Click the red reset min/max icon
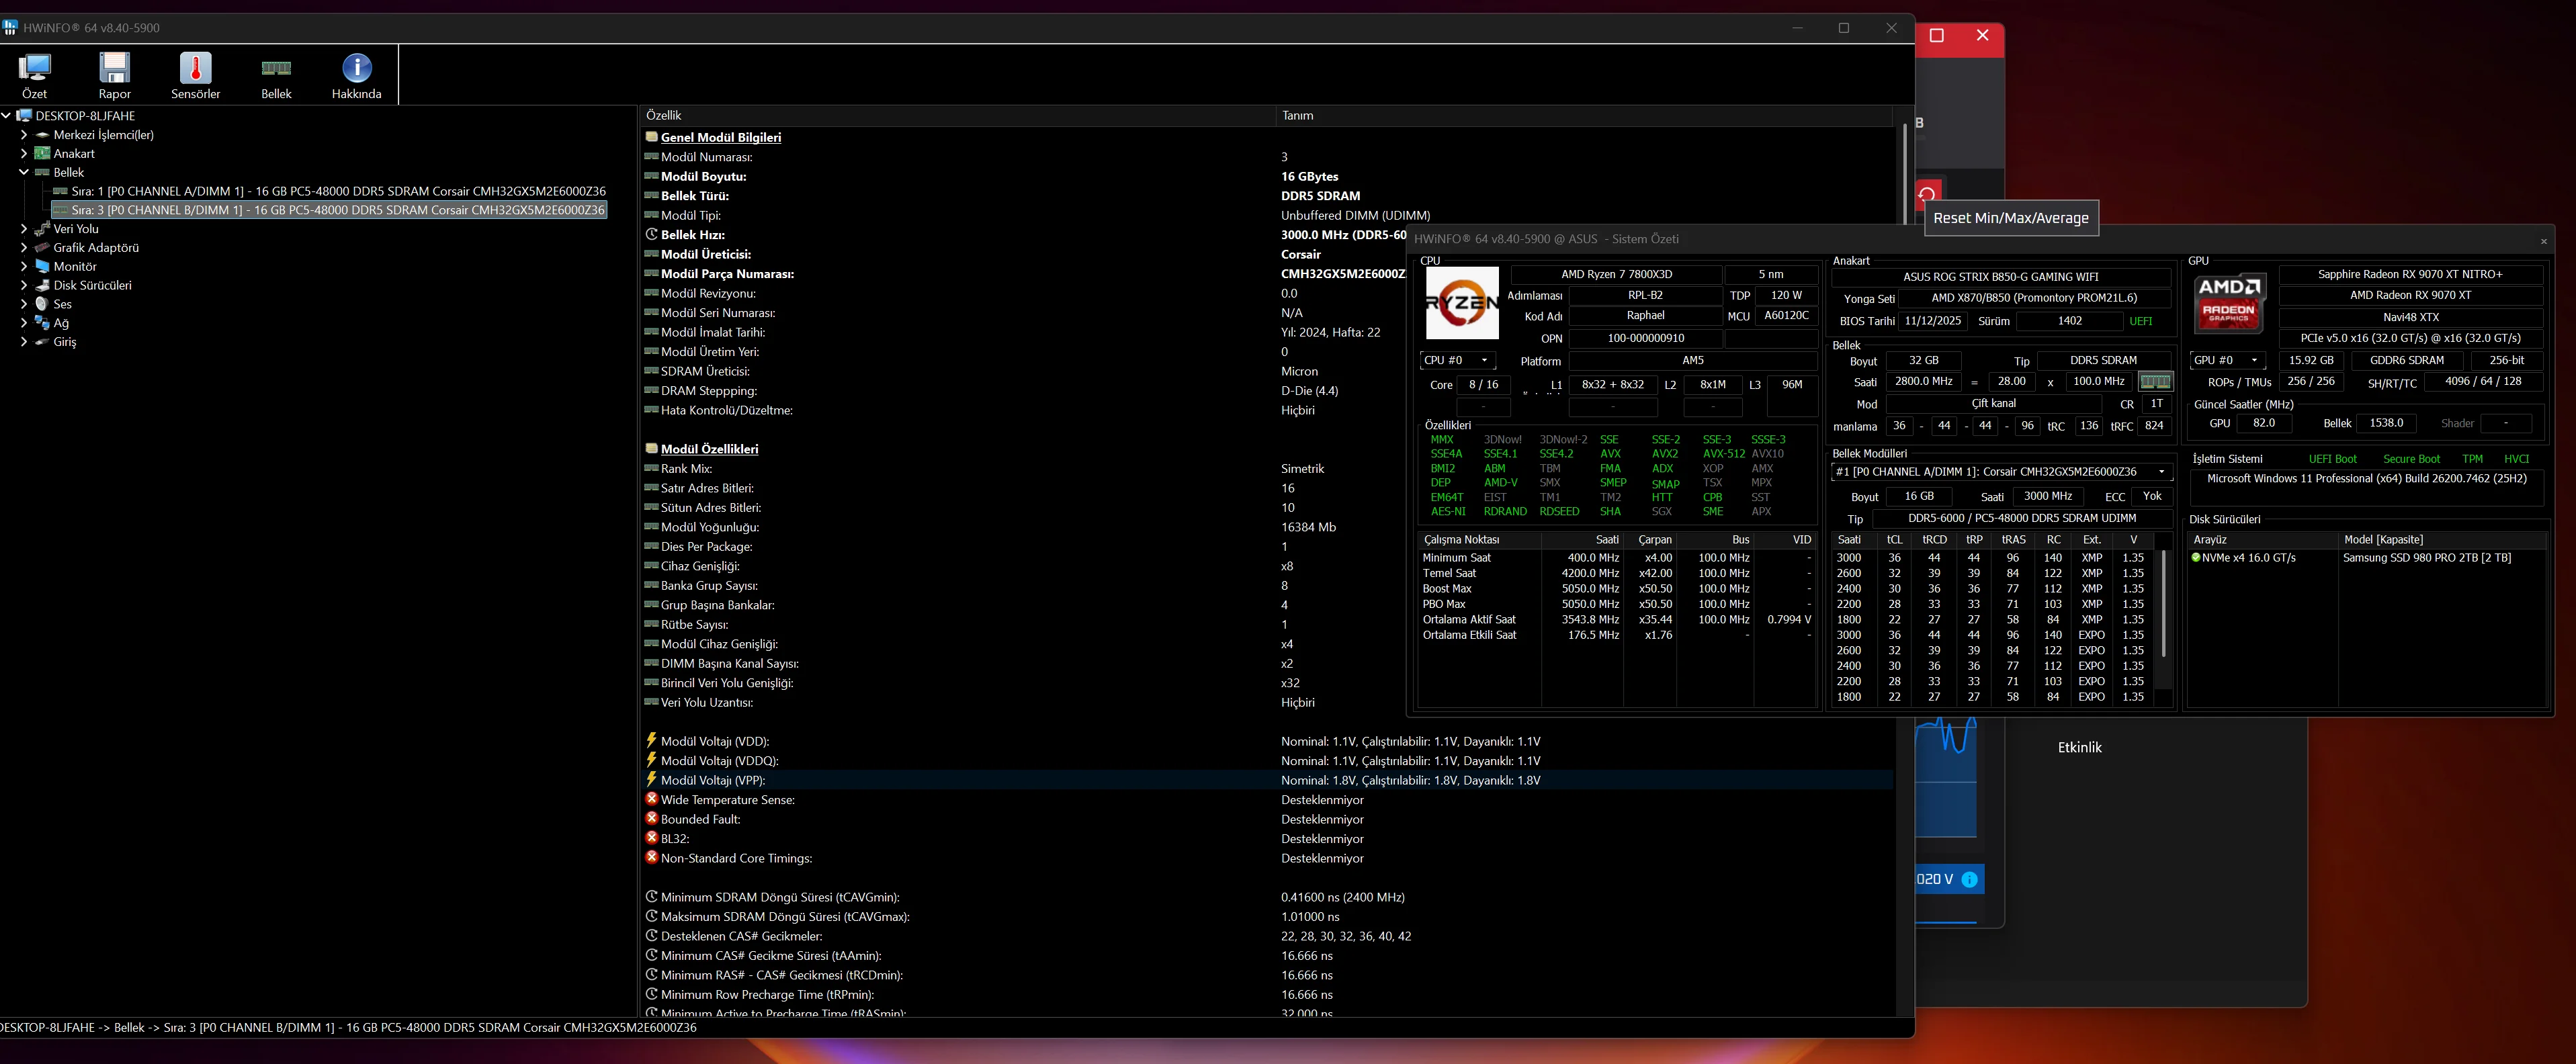Viewport: 2576px width, 1064px height. pos(1927,194)
